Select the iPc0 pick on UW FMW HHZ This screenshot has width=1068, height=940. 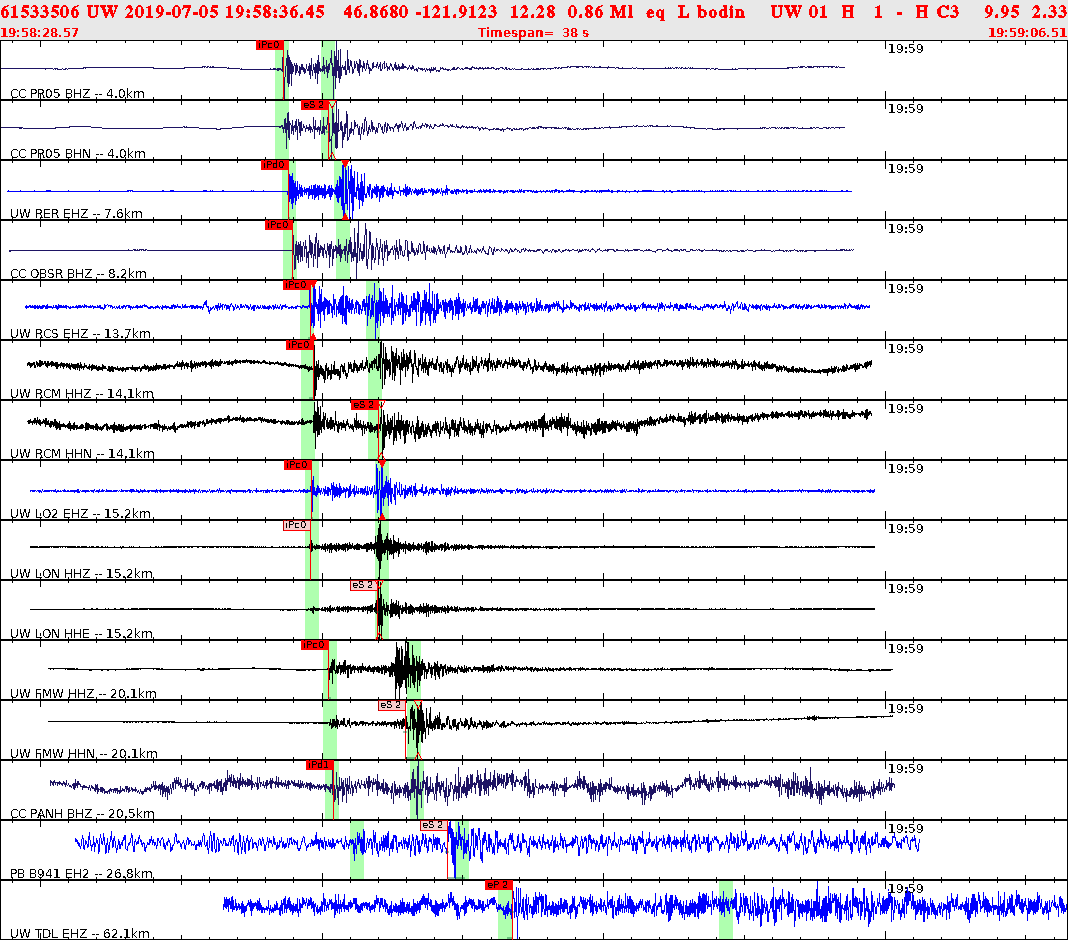coord(313,643)
